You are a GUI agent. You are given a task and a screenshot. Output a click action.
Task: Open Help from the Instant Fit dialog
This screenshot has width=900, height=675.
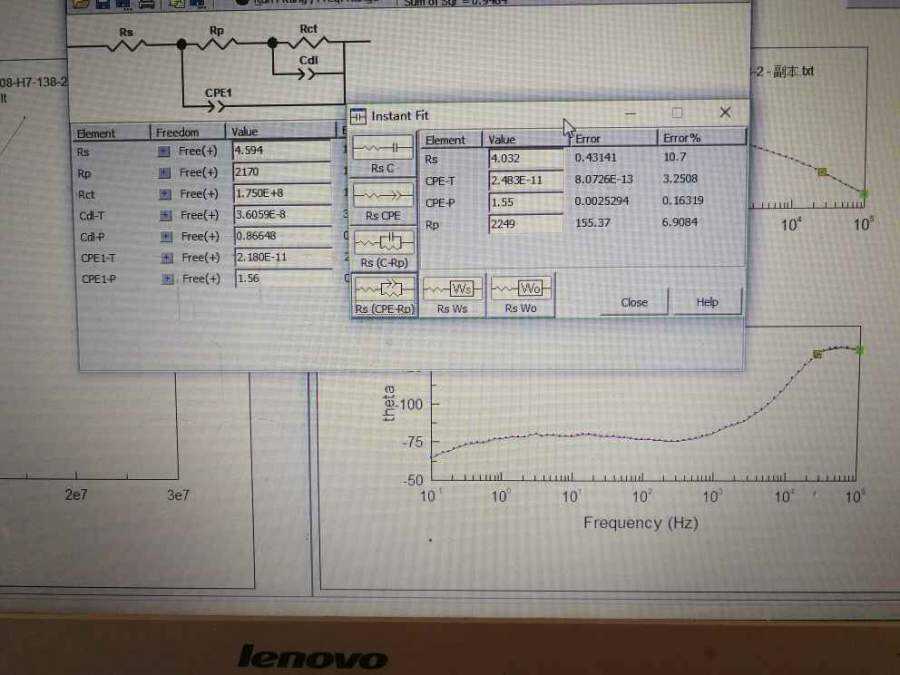tap(706, 302)
